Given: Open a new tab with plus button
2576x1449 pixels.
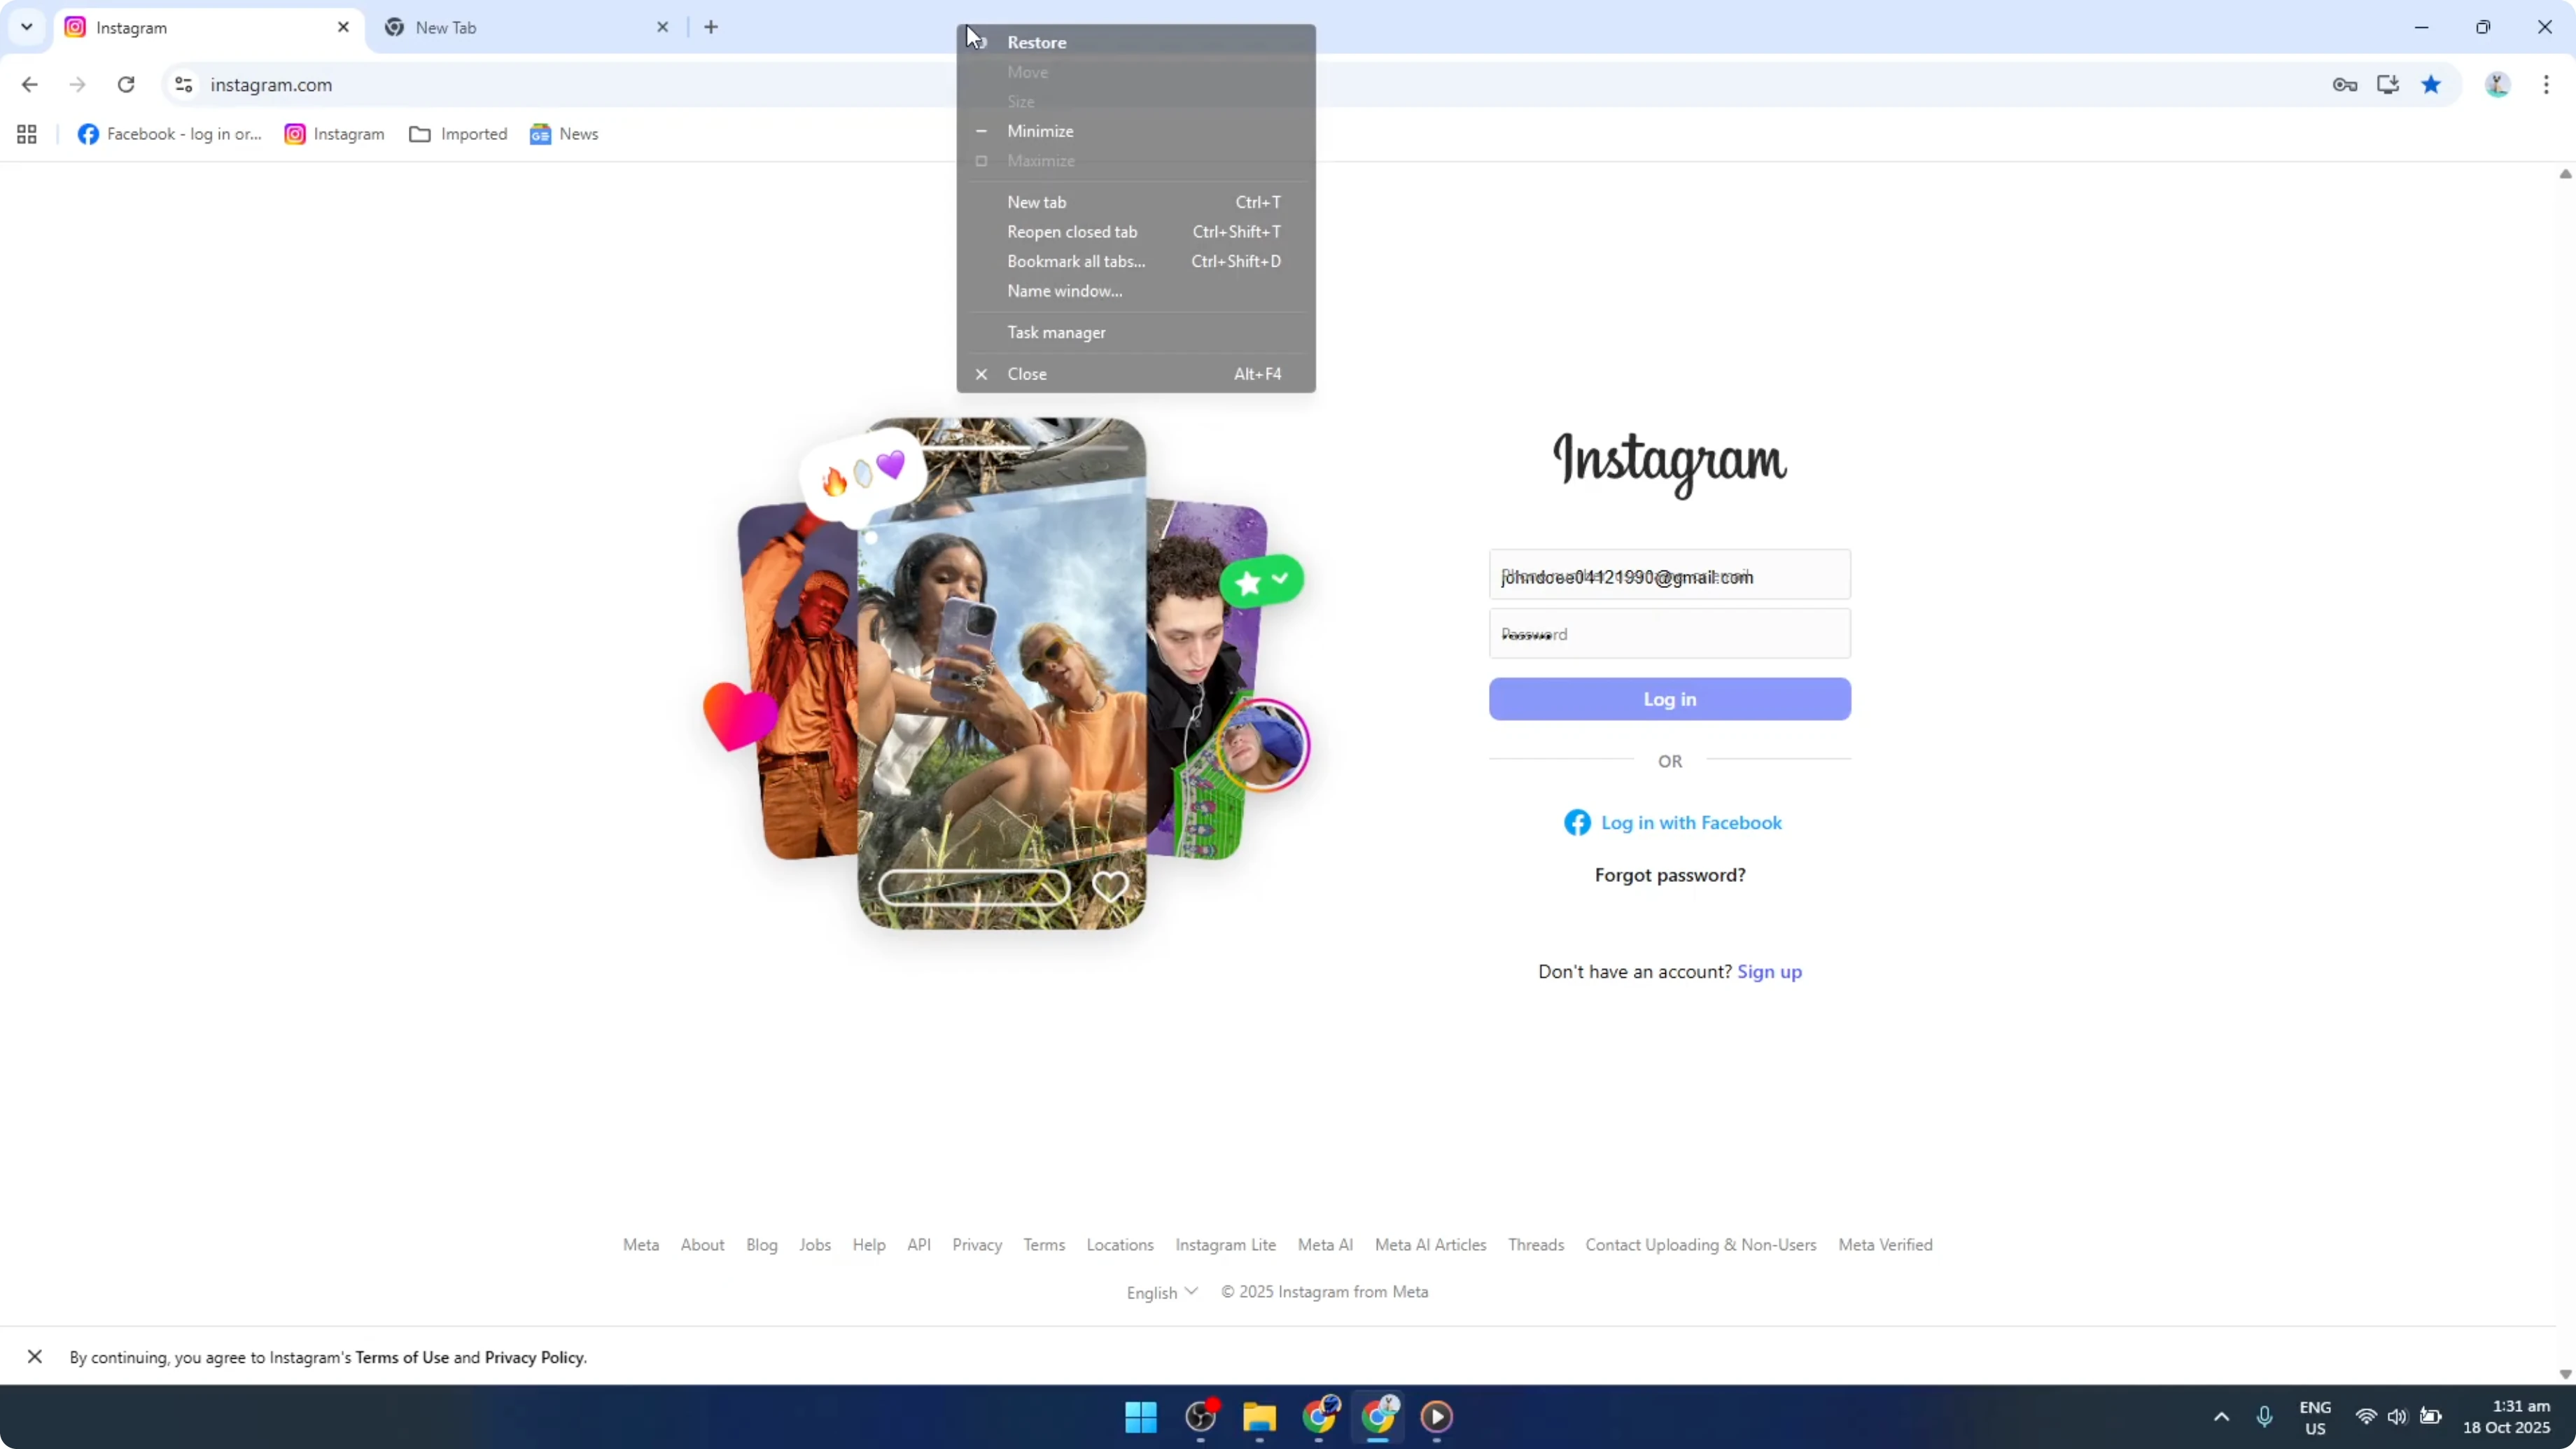Looking at the screenshot, I should (x=711, y=27).
